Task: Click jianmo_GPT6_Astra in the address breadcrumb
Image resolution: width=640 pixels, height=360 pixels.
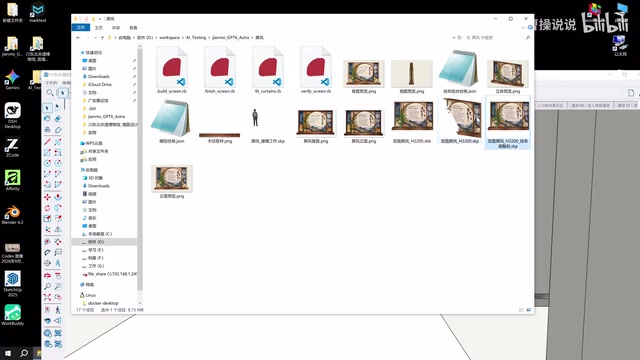Action: click(231, 38)
